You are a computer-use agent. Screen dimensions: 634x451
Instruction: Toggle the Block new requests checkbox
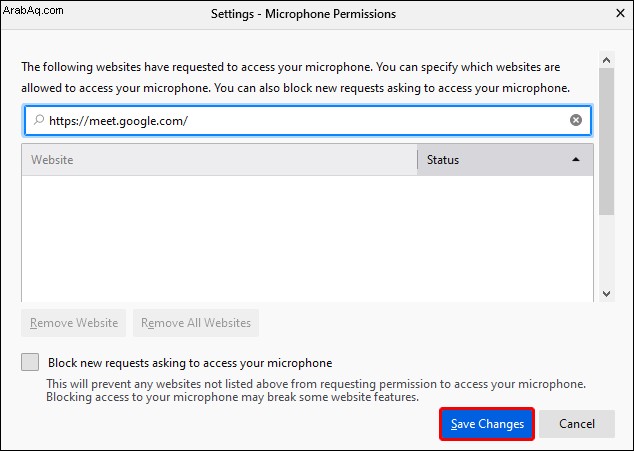(x=30, y=362)
